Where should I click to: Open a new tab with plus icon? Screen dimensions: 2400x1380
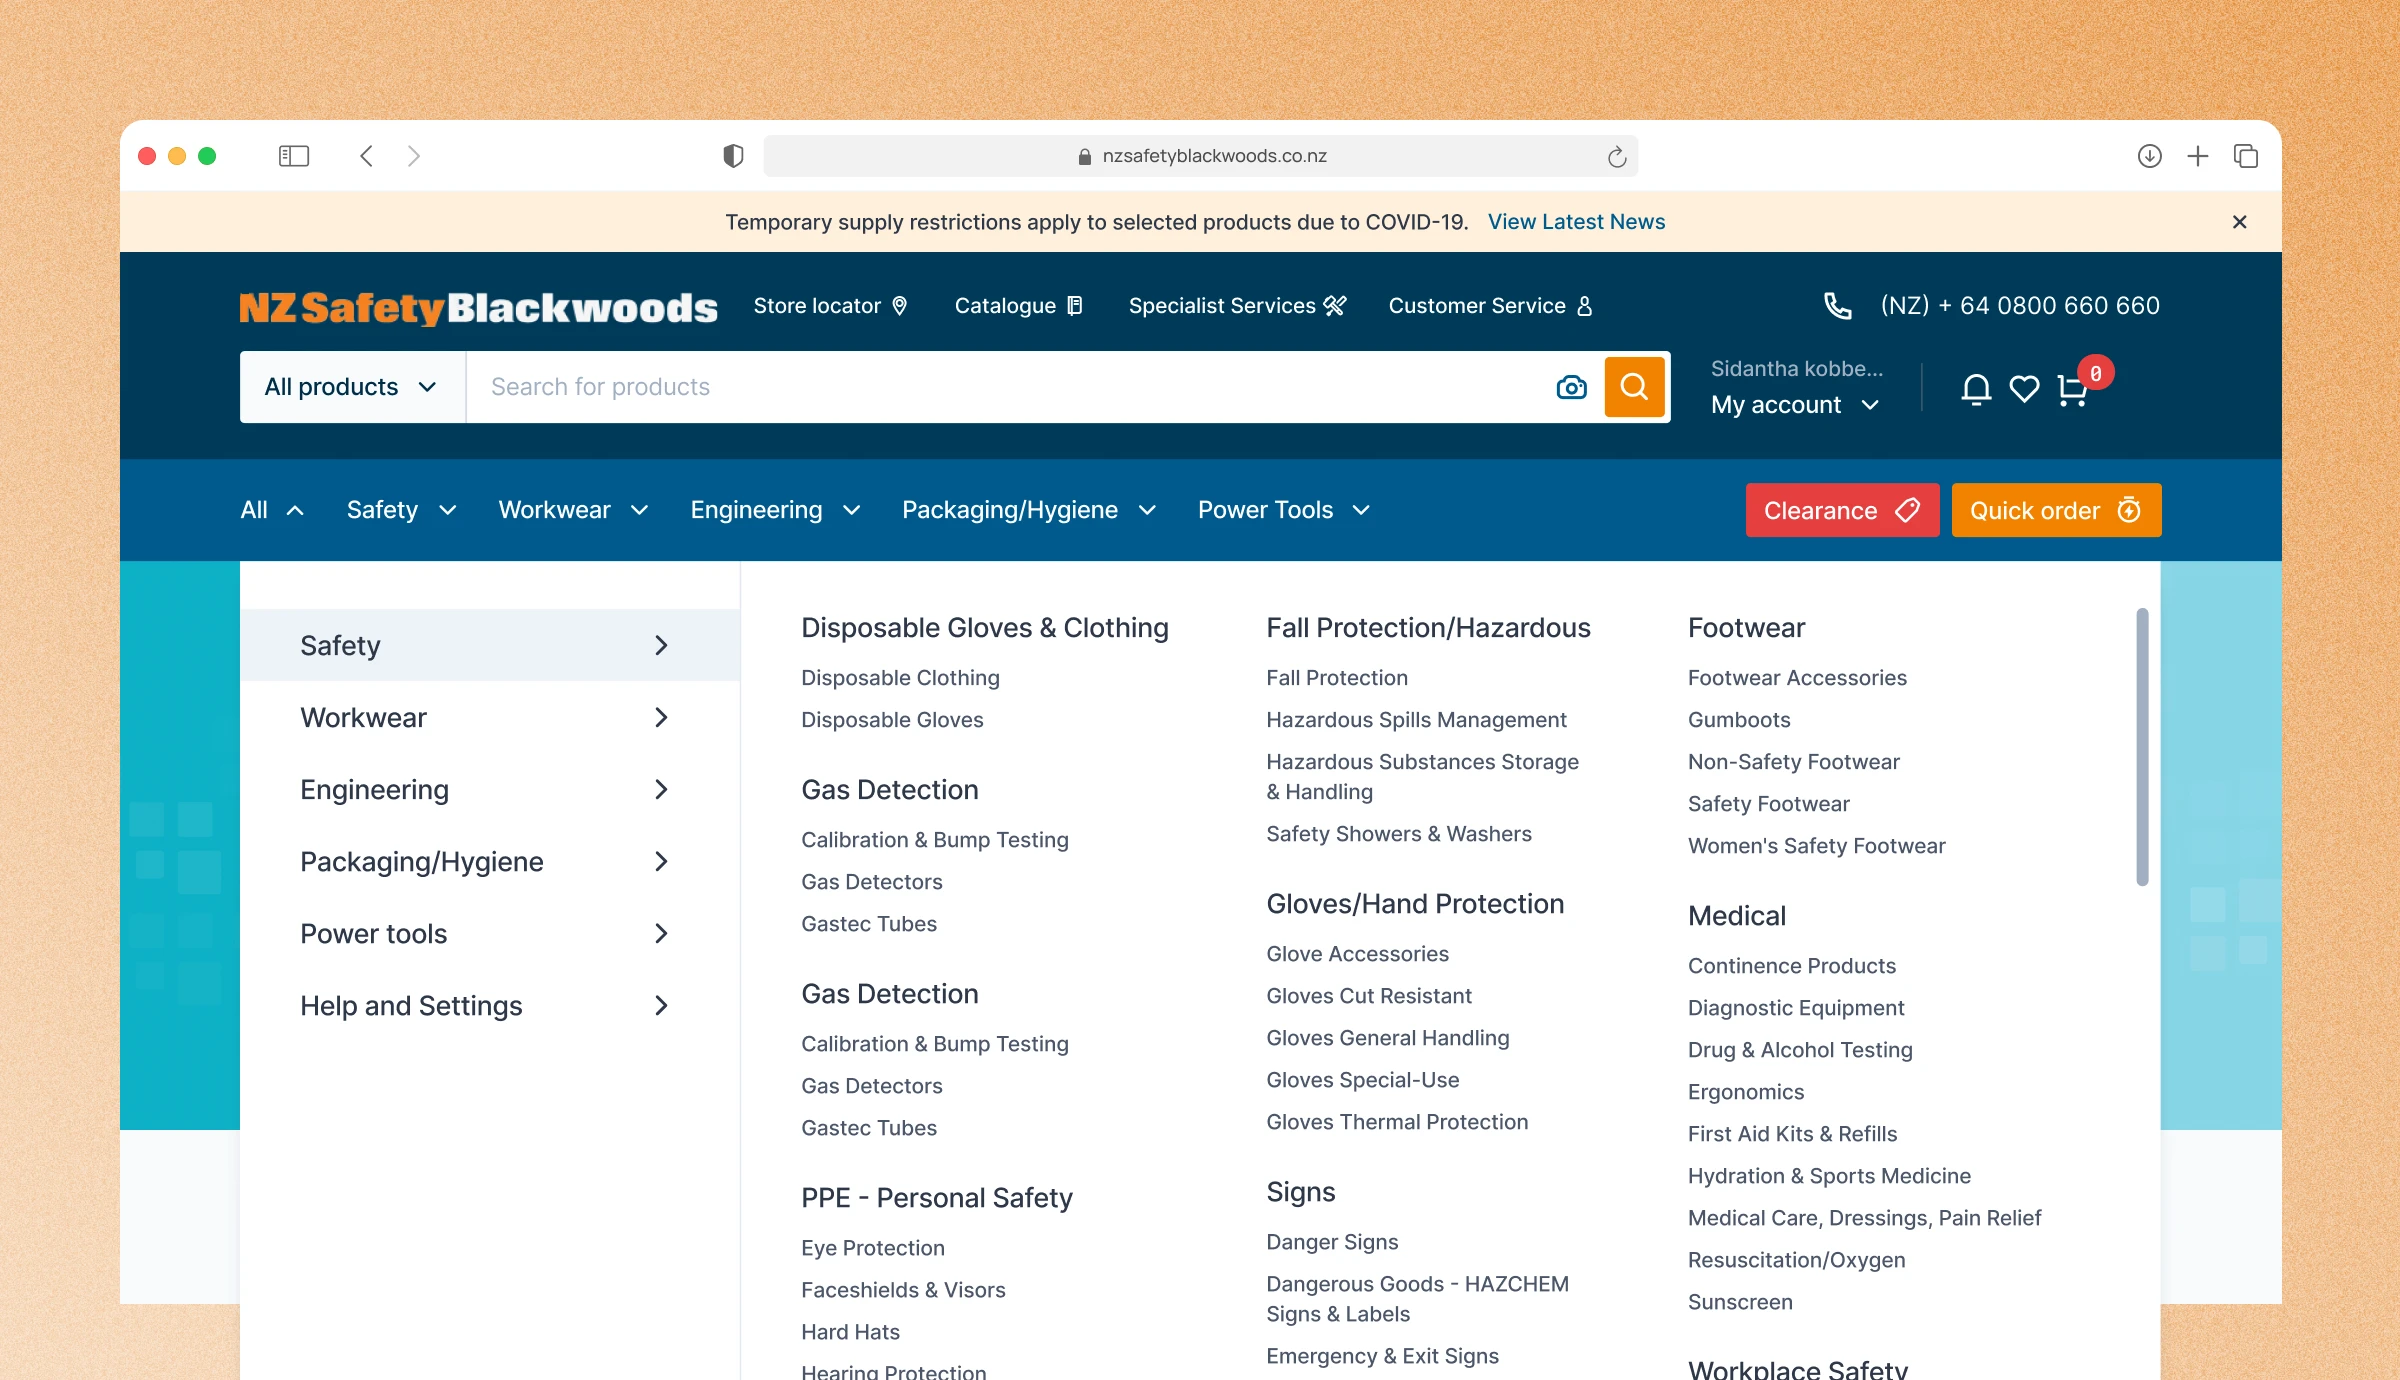[x=2197, y=156]
